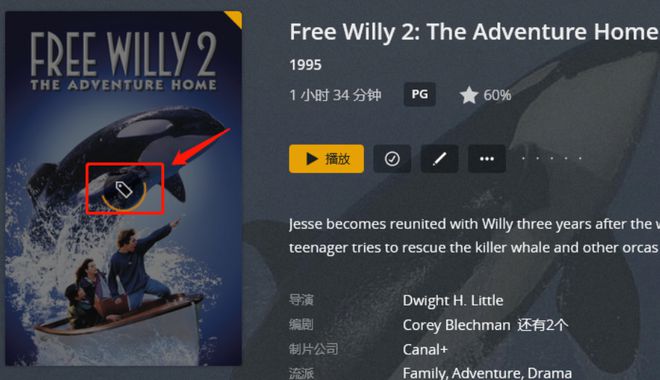The height and width of the screenshot is (380, 660).
Task: Click the Free Willy 2 poster thumbnail
Action: 123,188
